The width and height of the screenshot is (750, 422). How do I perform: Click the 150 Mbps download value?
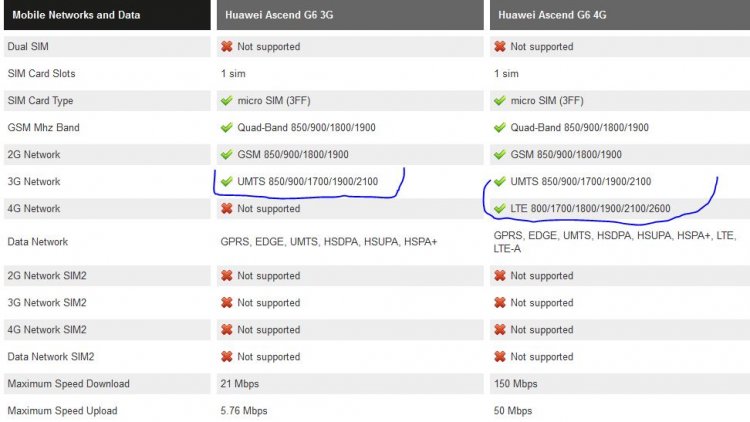click(x=516, y=384)
